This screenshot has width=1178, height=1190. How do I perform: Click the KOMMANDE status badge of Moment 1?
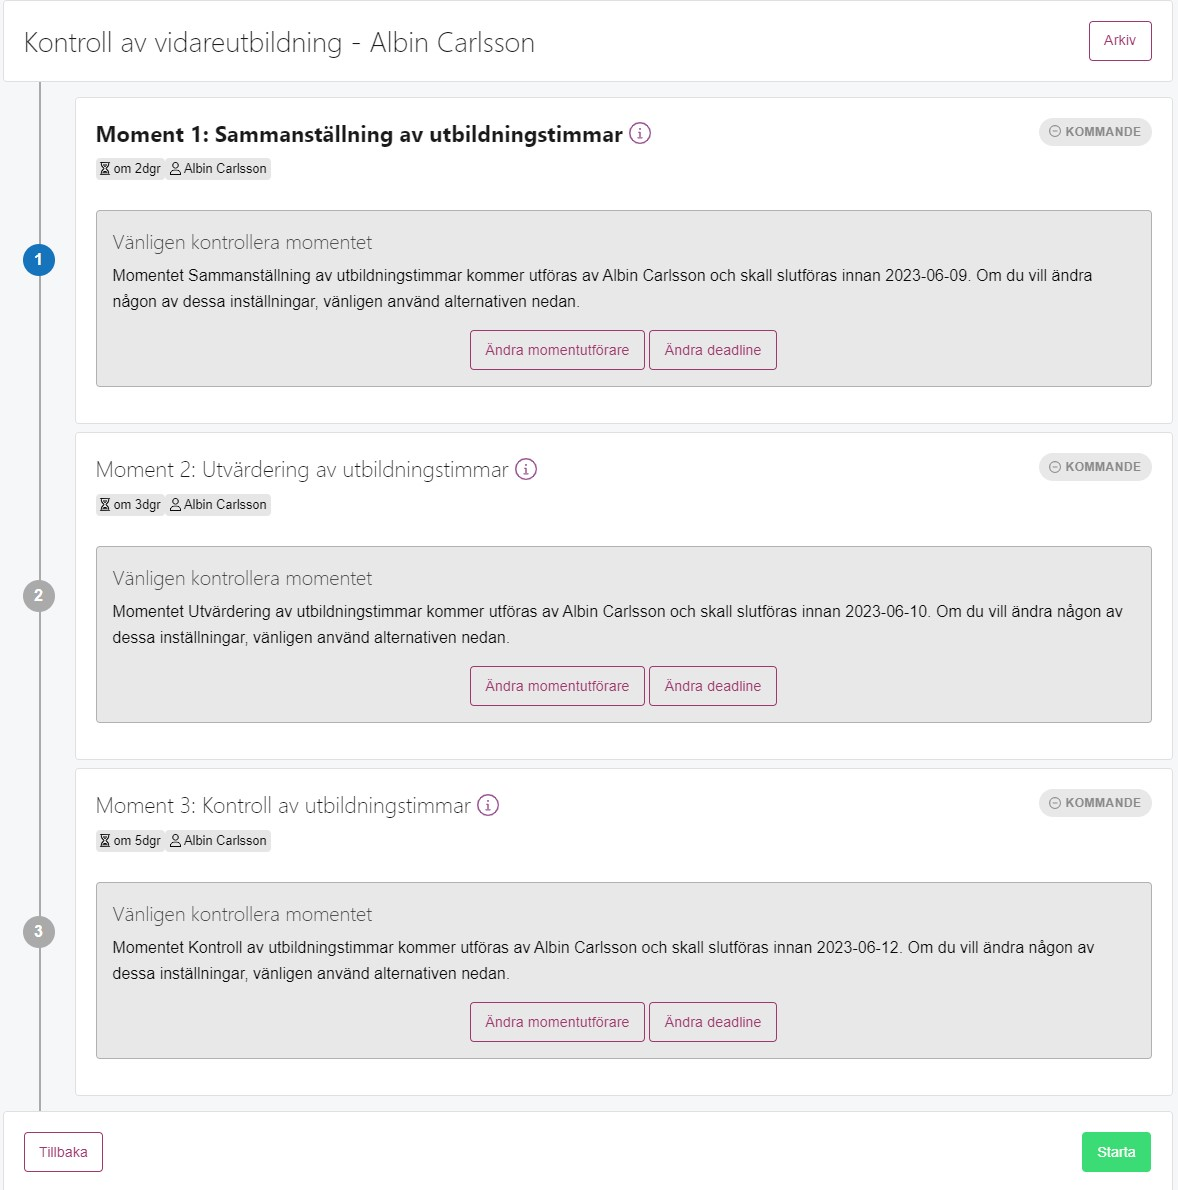click(1095, 132)
